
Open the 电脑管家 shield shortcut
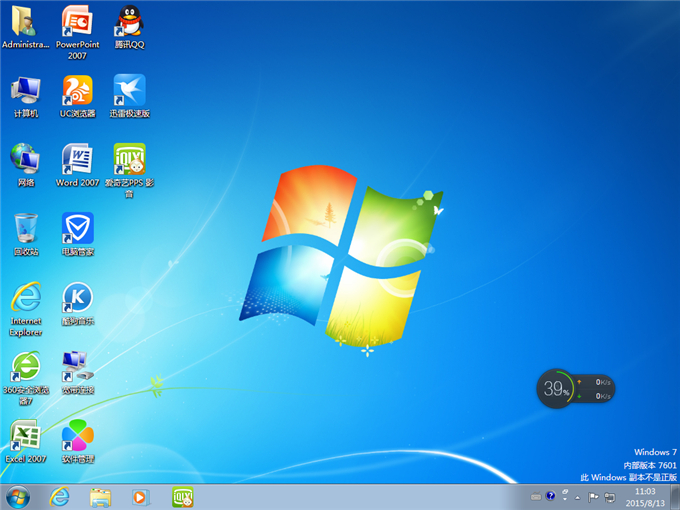(77, 234)
